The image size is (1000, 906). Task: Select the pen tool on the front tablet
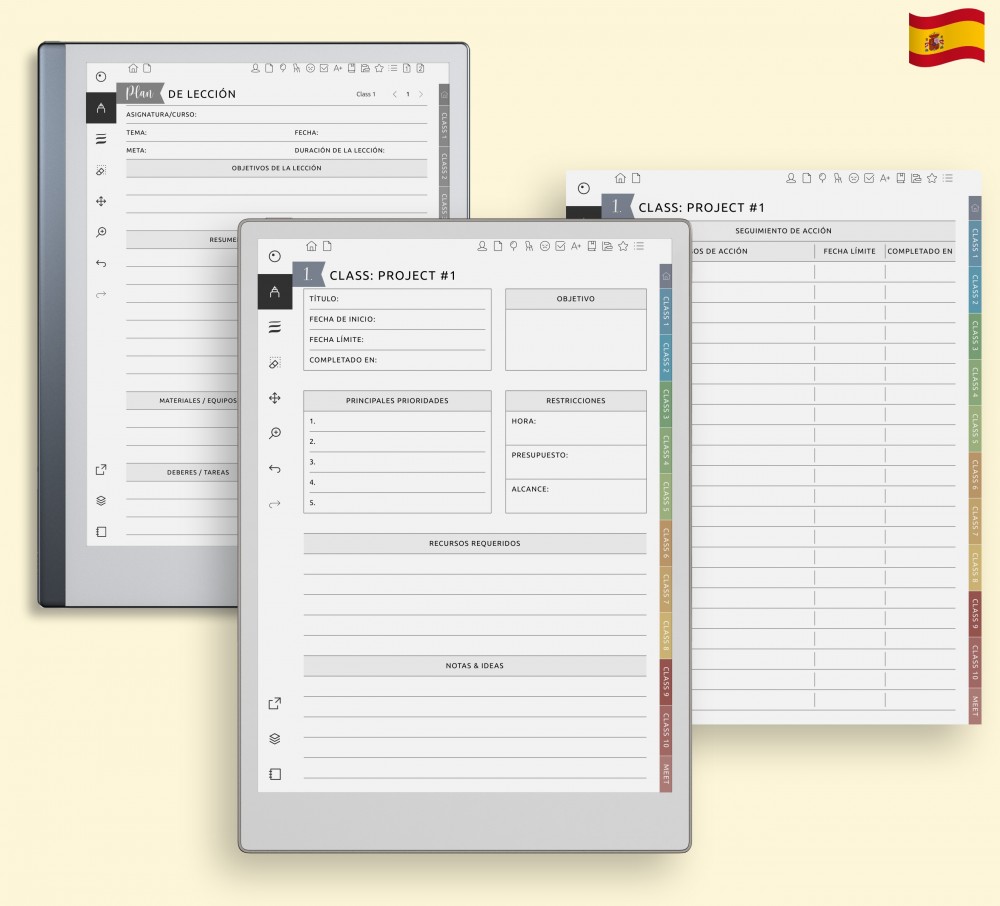pyautogui.click(x=275, y=291)
